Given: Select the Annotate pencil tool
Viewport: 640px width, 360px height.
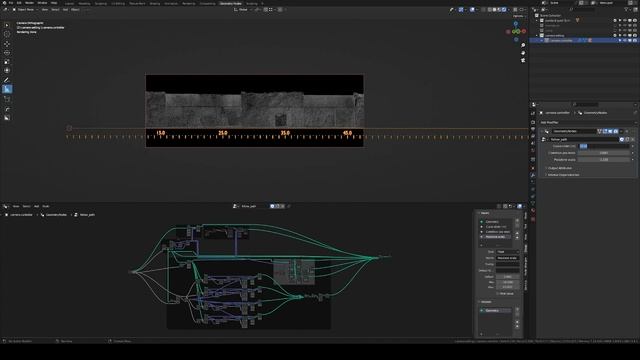Looking at the screenshot, I should tap(7, 80).
